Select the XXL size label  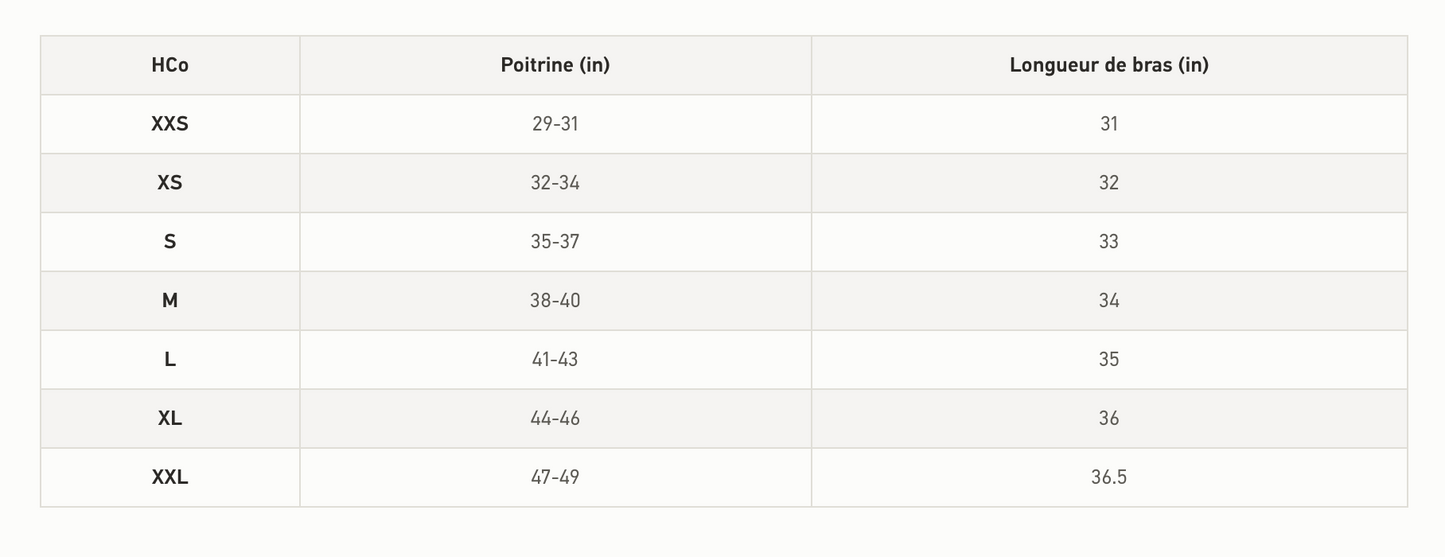170,477
